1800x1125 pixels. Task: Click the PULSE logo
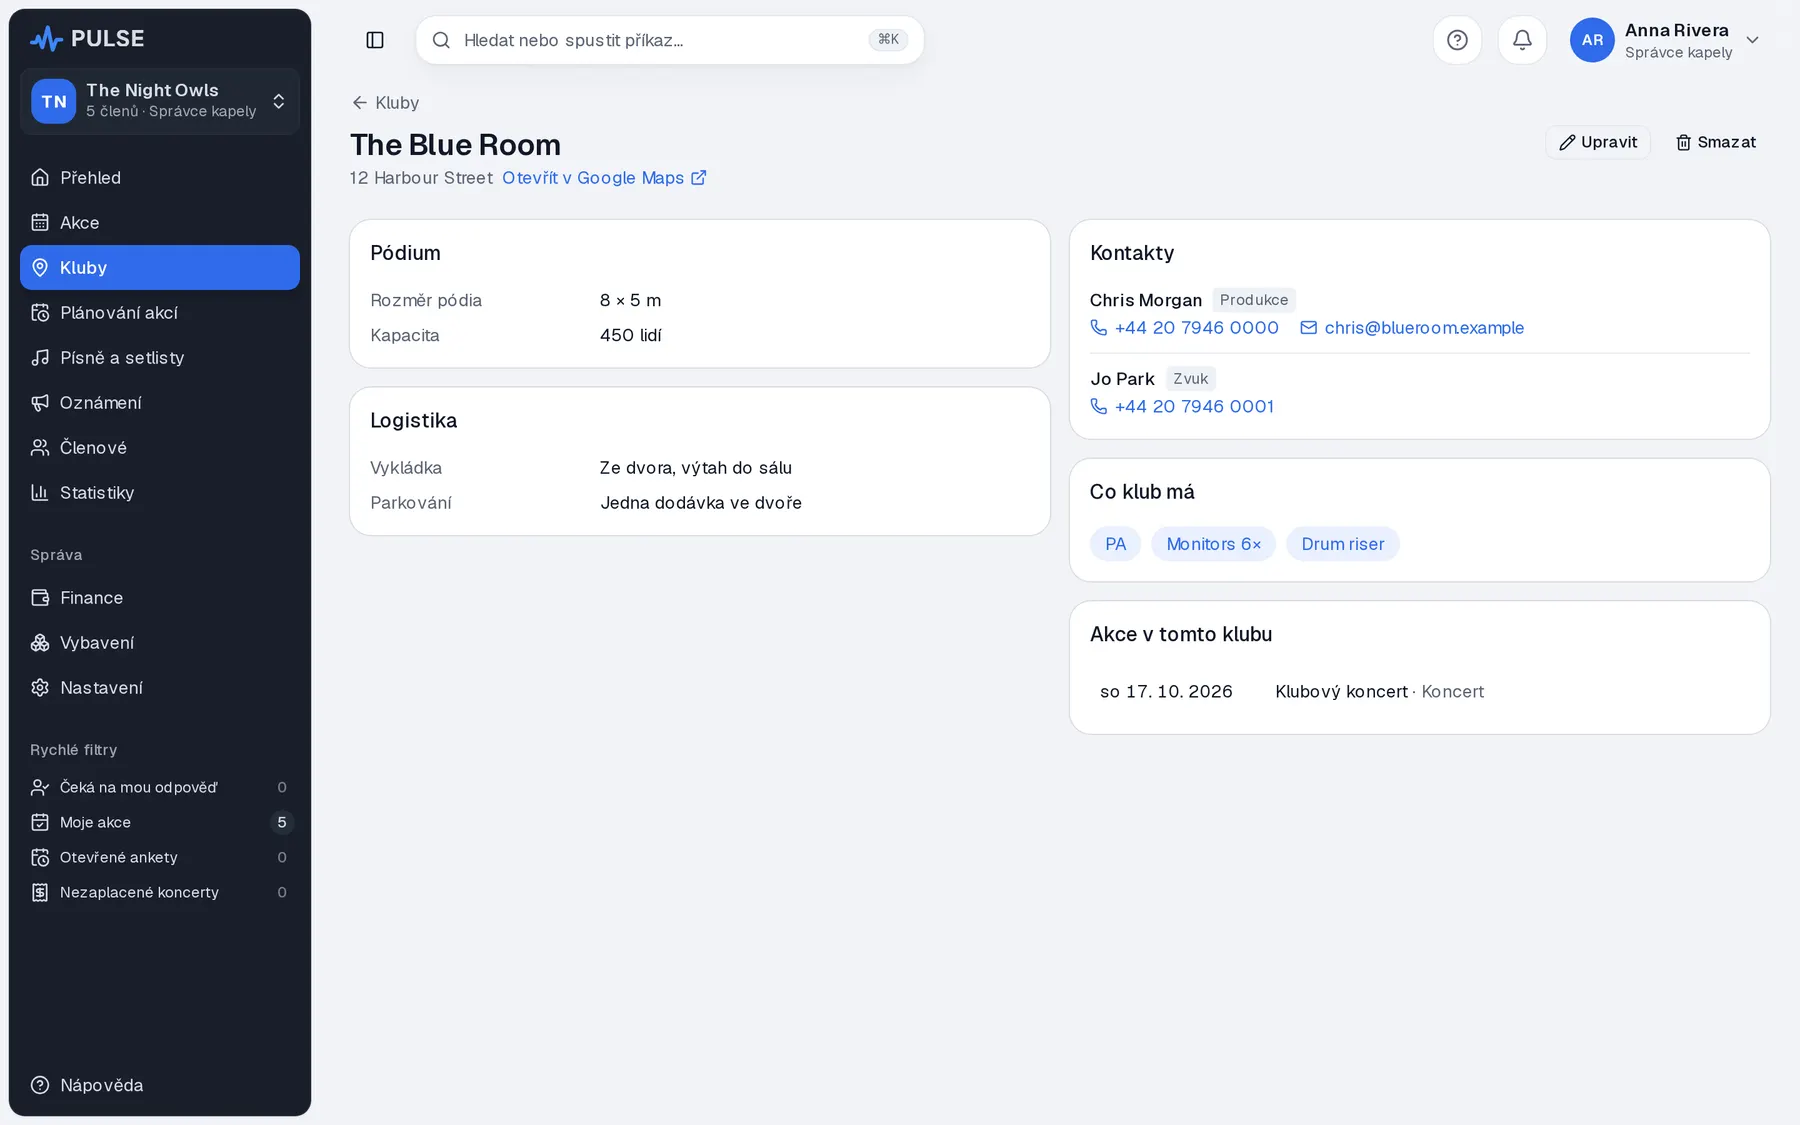tap(87, 39)
